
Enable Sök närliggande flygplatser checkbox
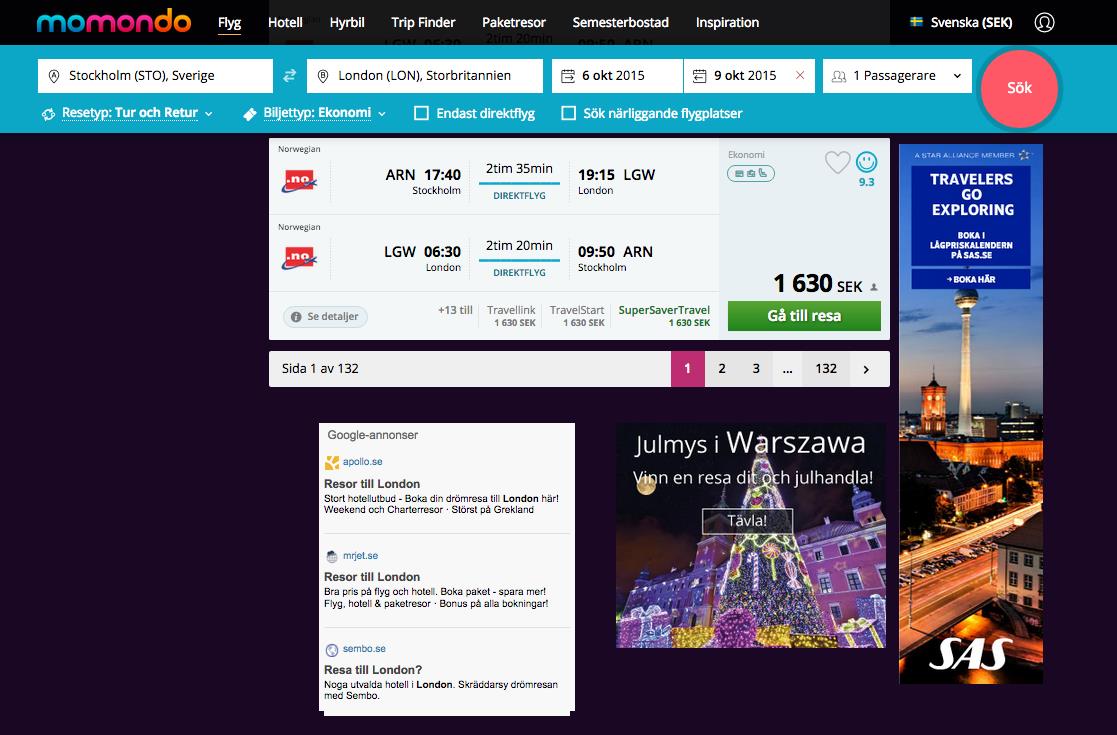tap(568, 113)
